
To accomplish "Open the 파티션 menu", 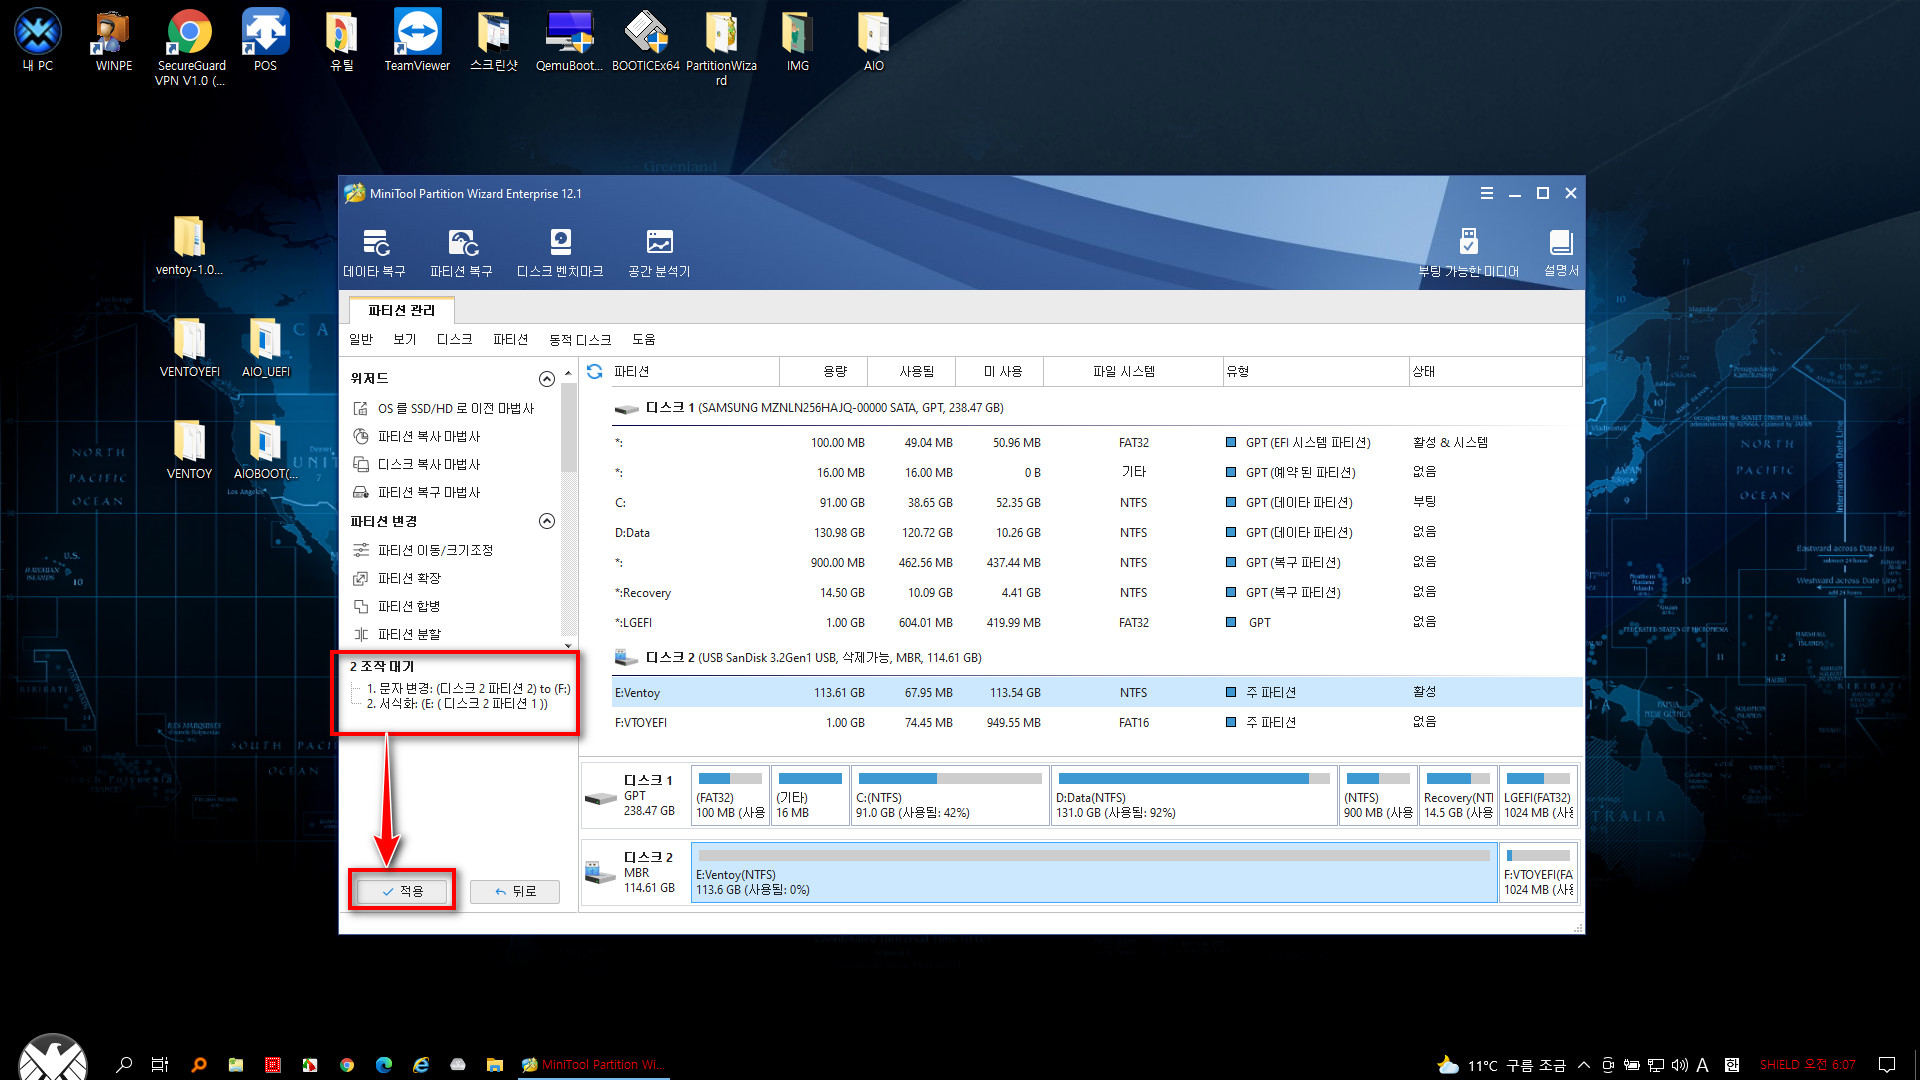I will tap(511, 339).
